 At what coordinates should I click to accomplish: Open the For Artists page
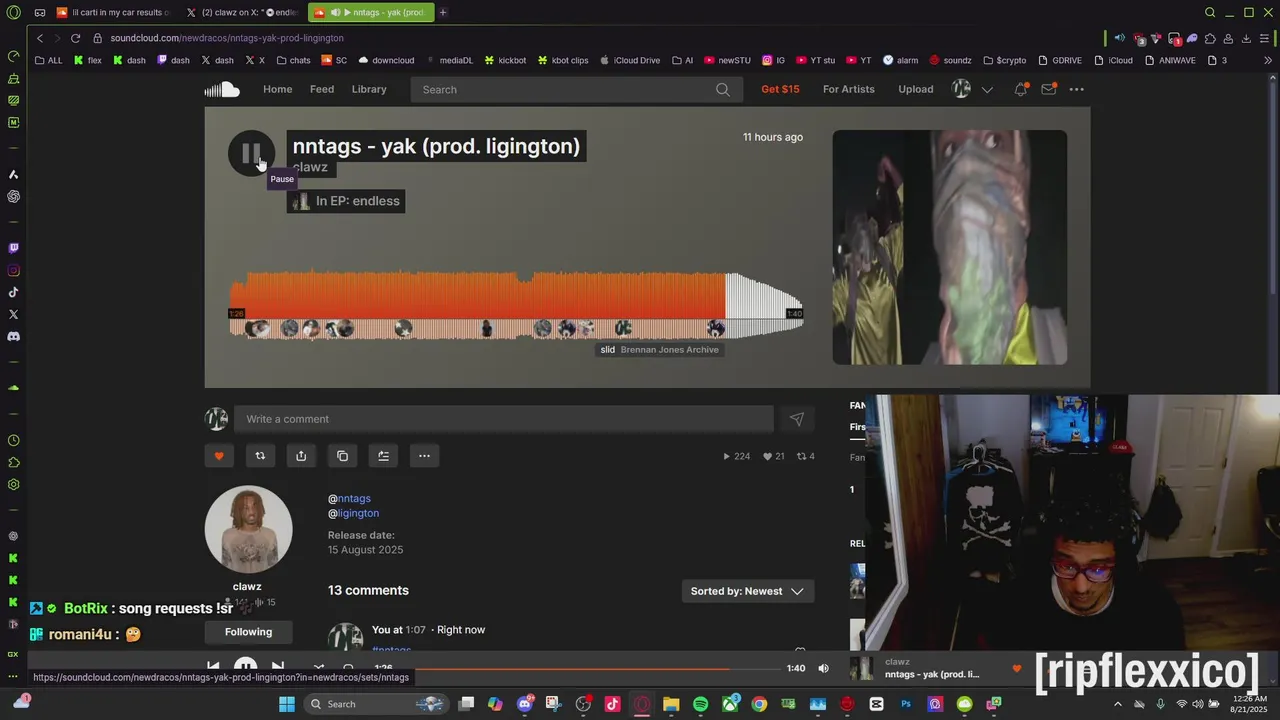pyautogui.click(x=848, y=89)
